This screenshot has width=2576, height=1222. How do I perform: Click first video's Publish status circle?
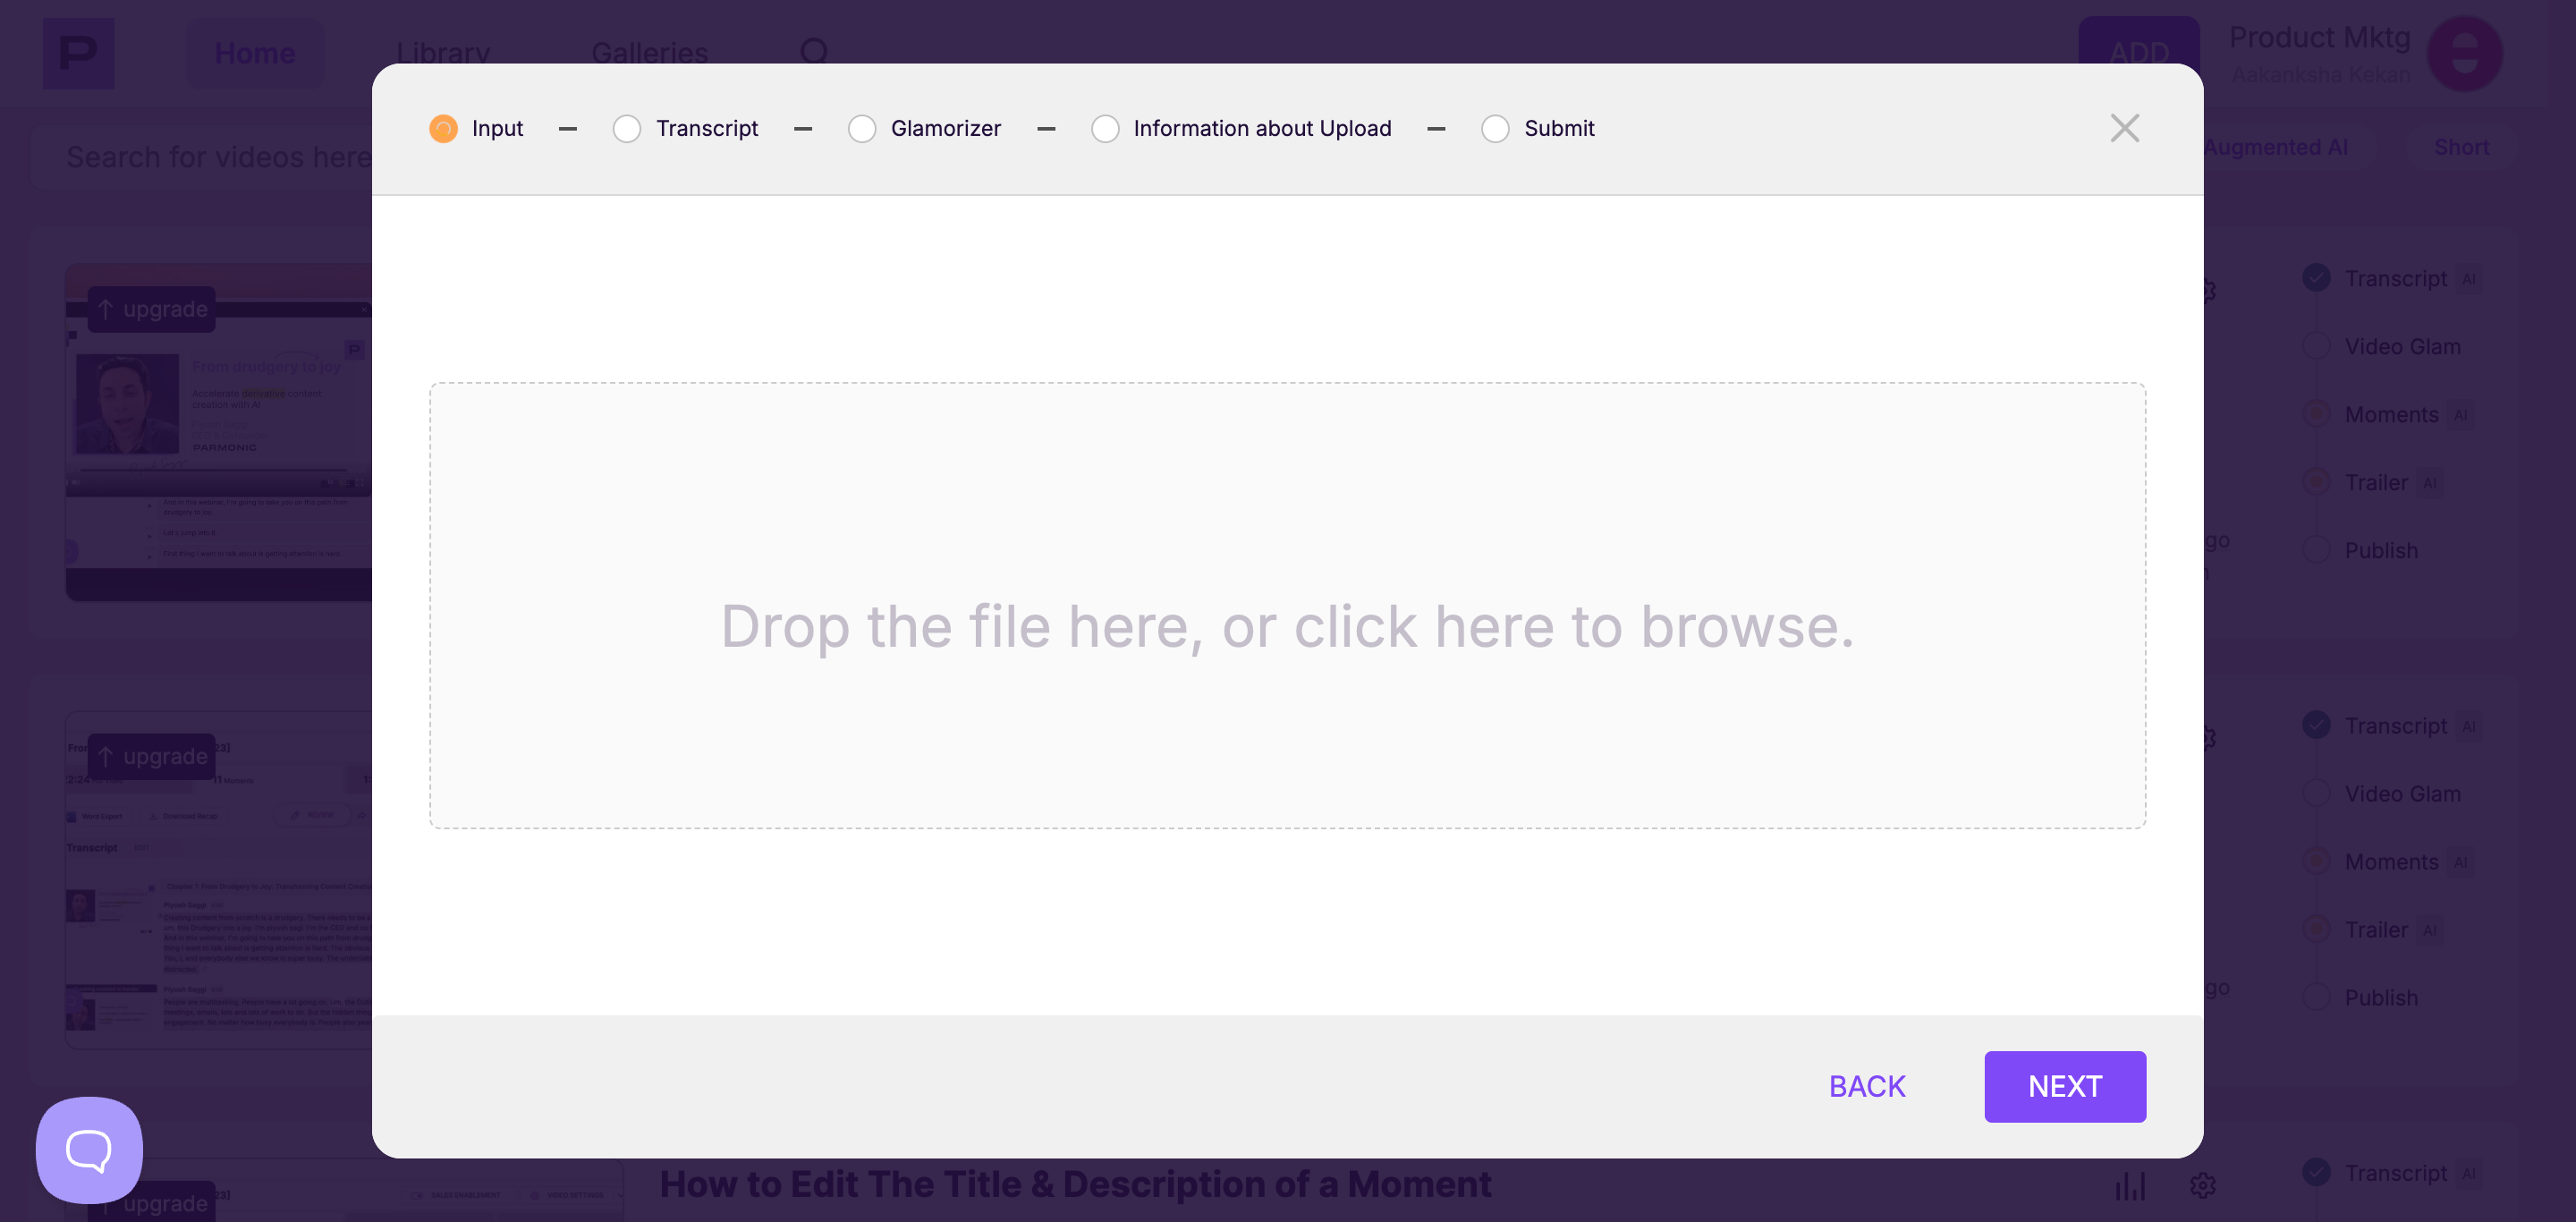click(x=2316, y=550)
